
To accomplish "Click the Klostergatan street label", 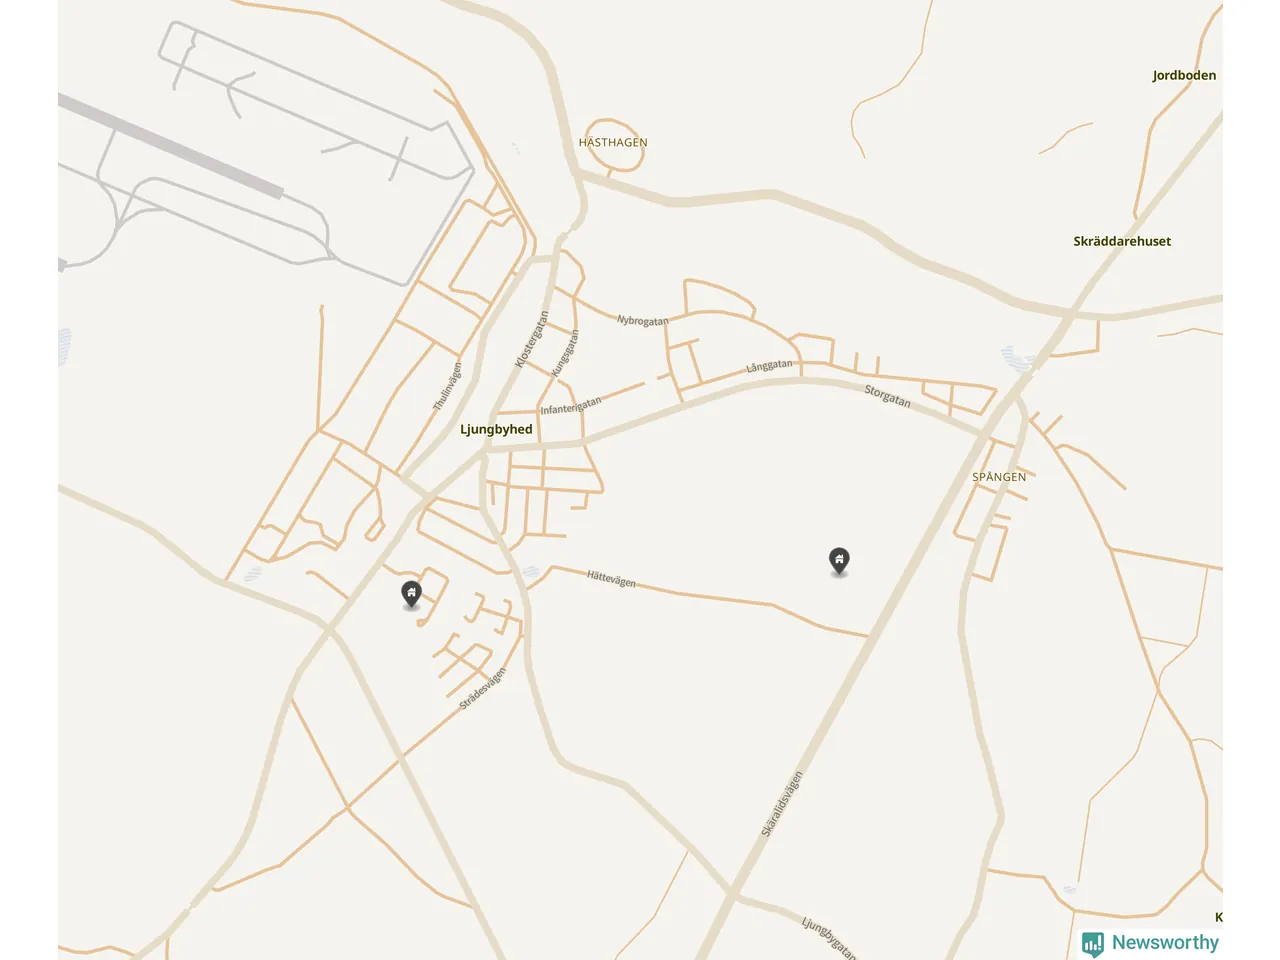I will click(x=532, y=339).
